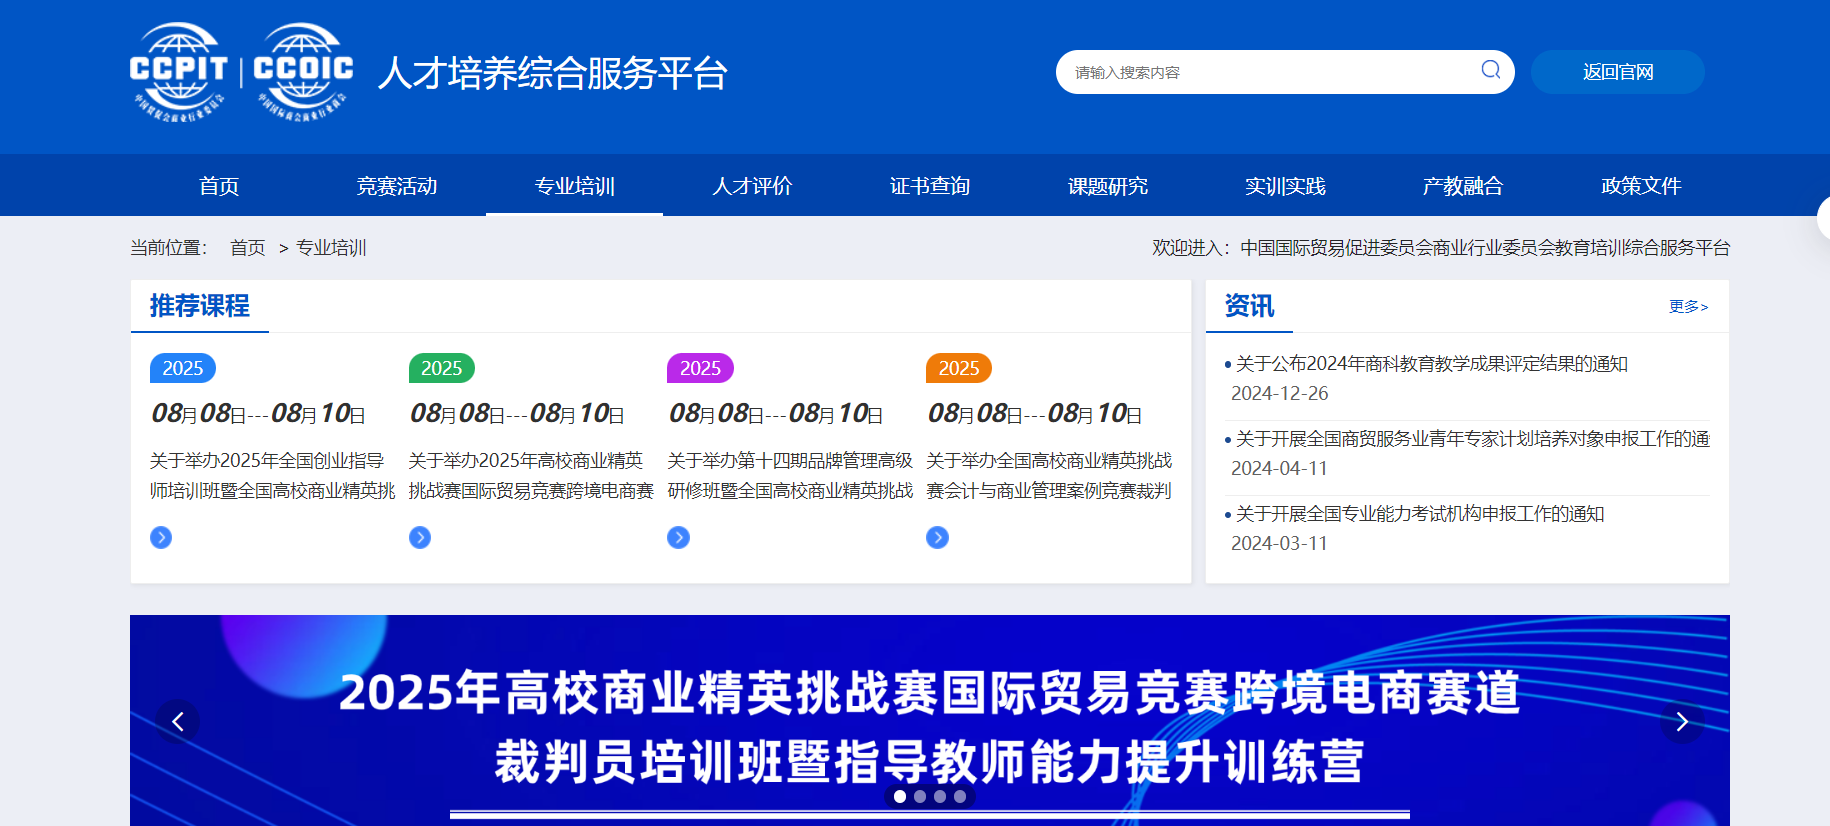Click the 返回官网 button
This screenshot has height=826, width=1830.
pos(1618,72)
